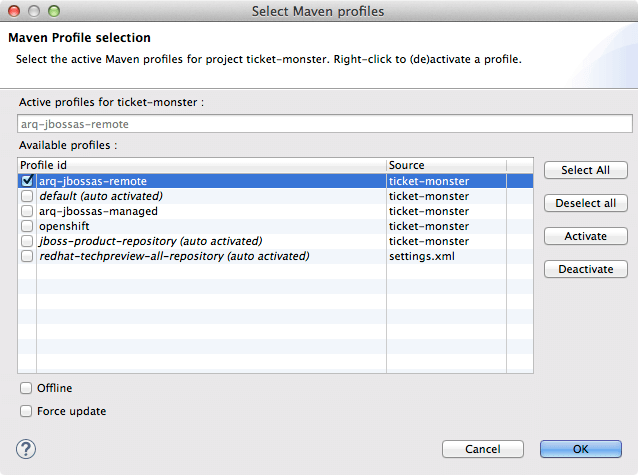
Task: Select the openshift profile row
Action: 200,226
